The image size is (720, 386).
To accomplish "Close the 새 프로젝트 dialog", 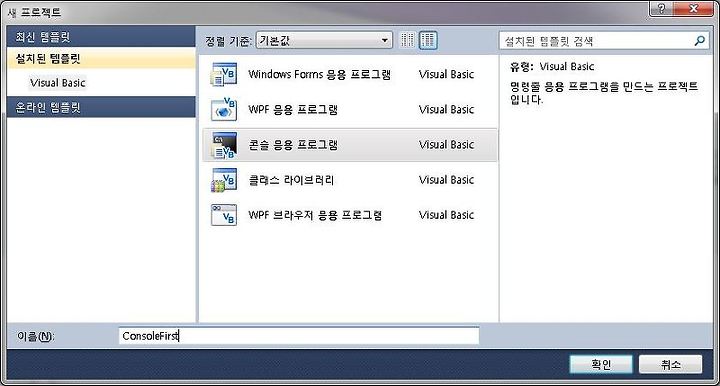I will point(694,8).
